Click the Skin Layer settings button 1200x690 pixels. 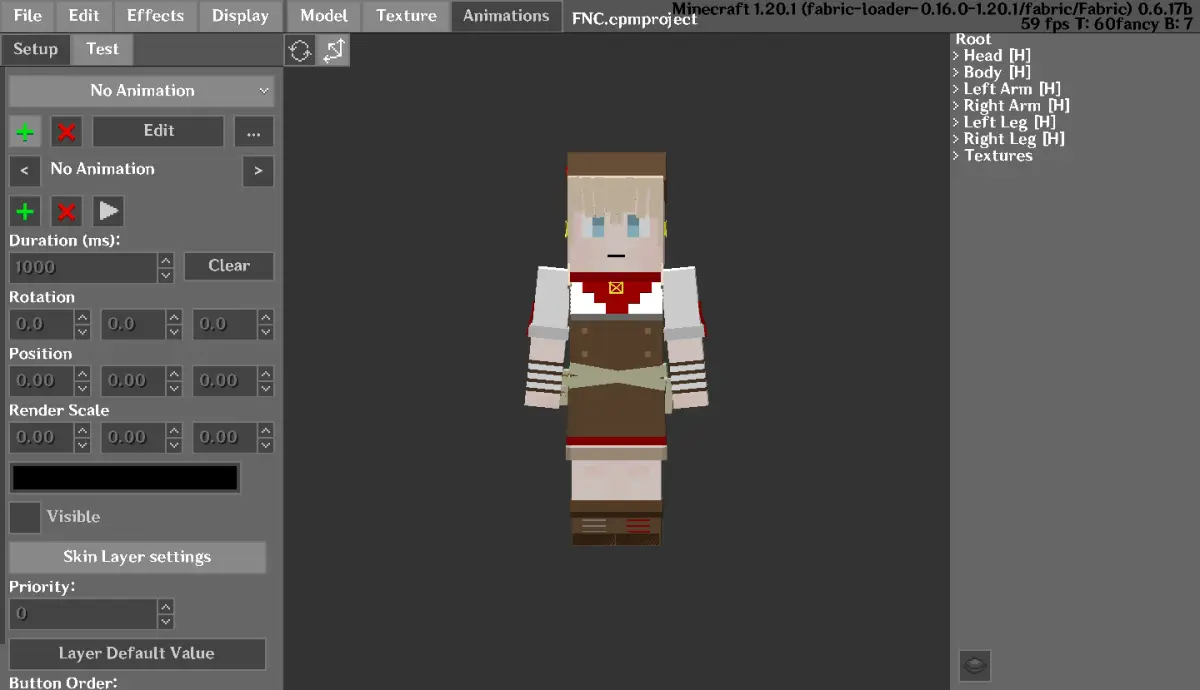click(x=137, y=557)
